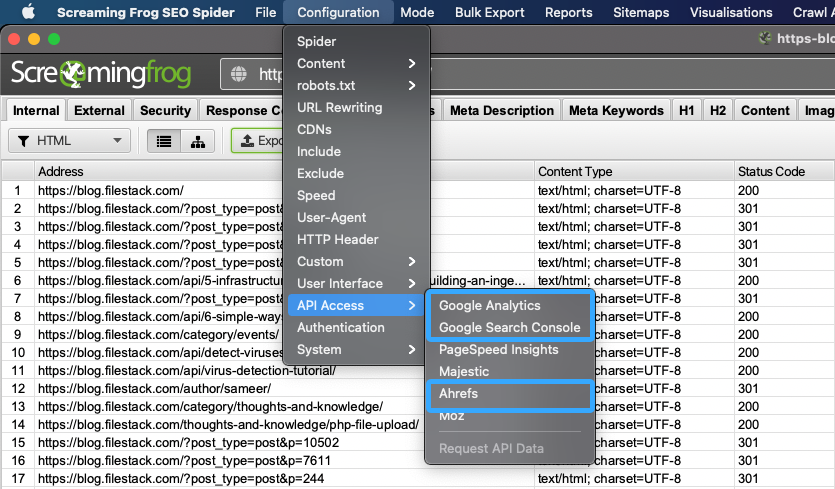Viewport: 835px width, 489px height.
Task: Click the Export button
Action: click(258, 141)
